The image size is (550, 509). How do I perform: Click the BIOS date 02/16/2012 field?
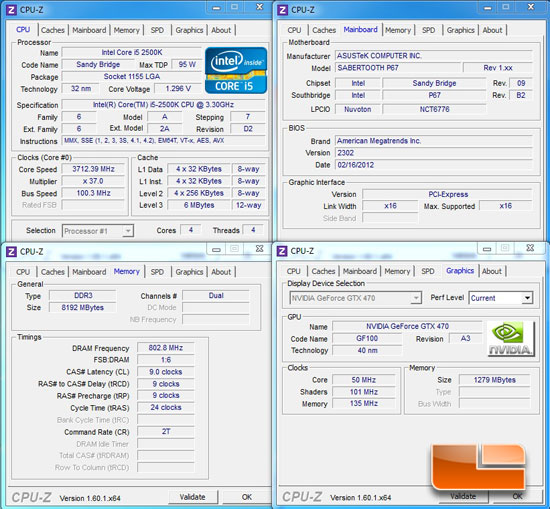434,165
